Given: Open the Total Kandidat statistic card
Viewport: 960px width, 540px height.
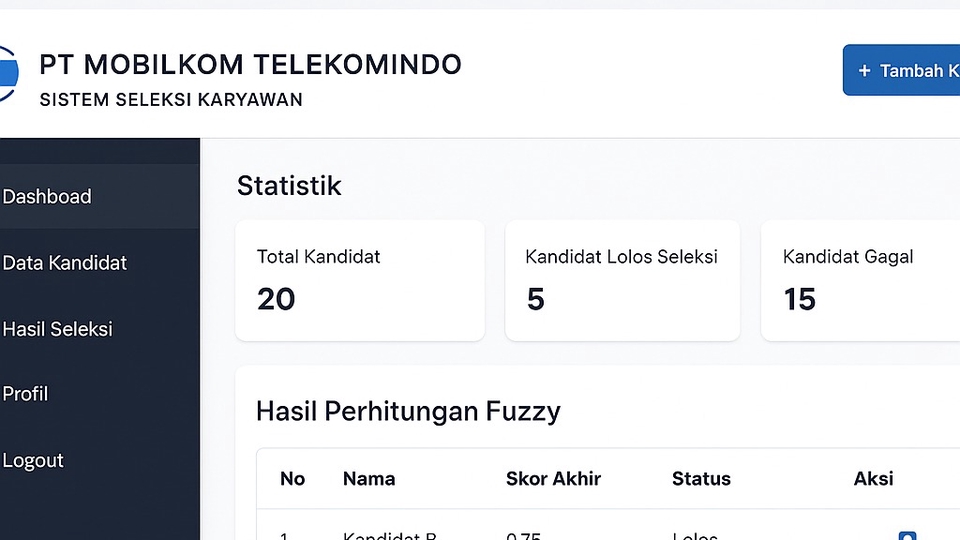Looking at the screenshot, I should point(360,280).
